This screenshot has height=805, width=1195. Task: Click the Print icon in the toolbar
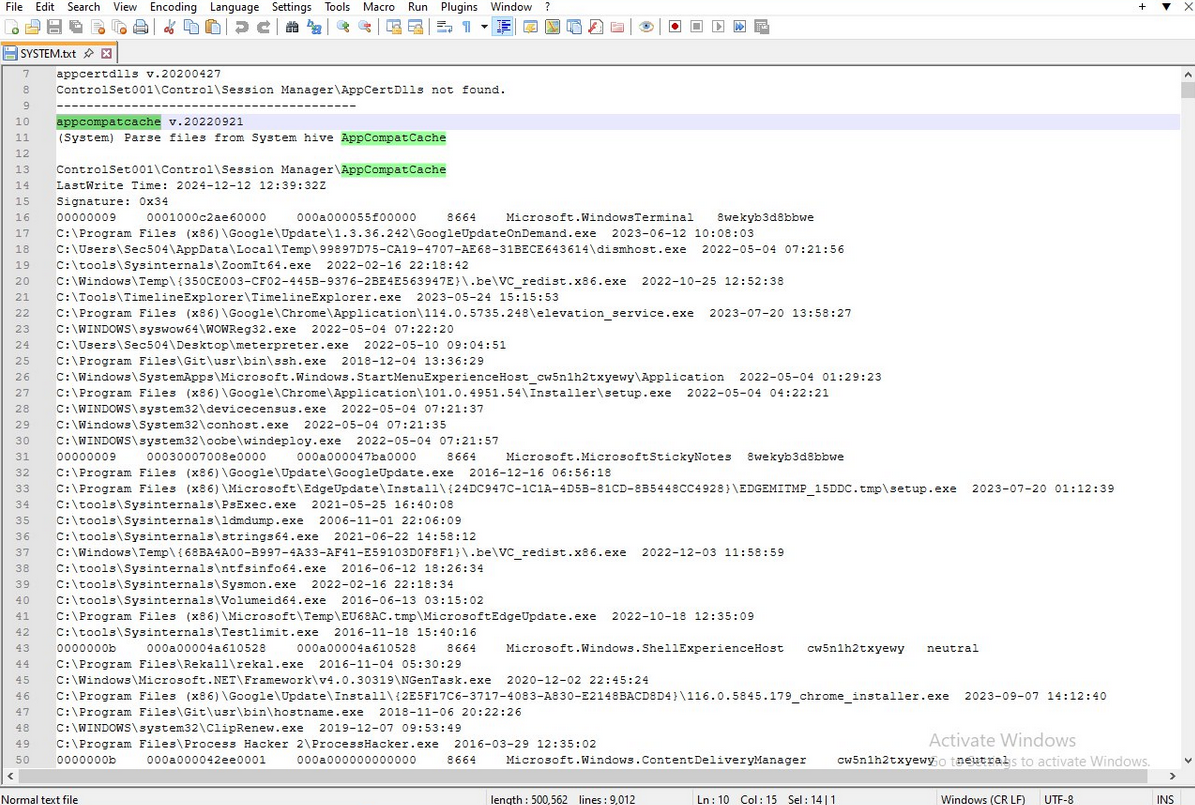(141, 27)
